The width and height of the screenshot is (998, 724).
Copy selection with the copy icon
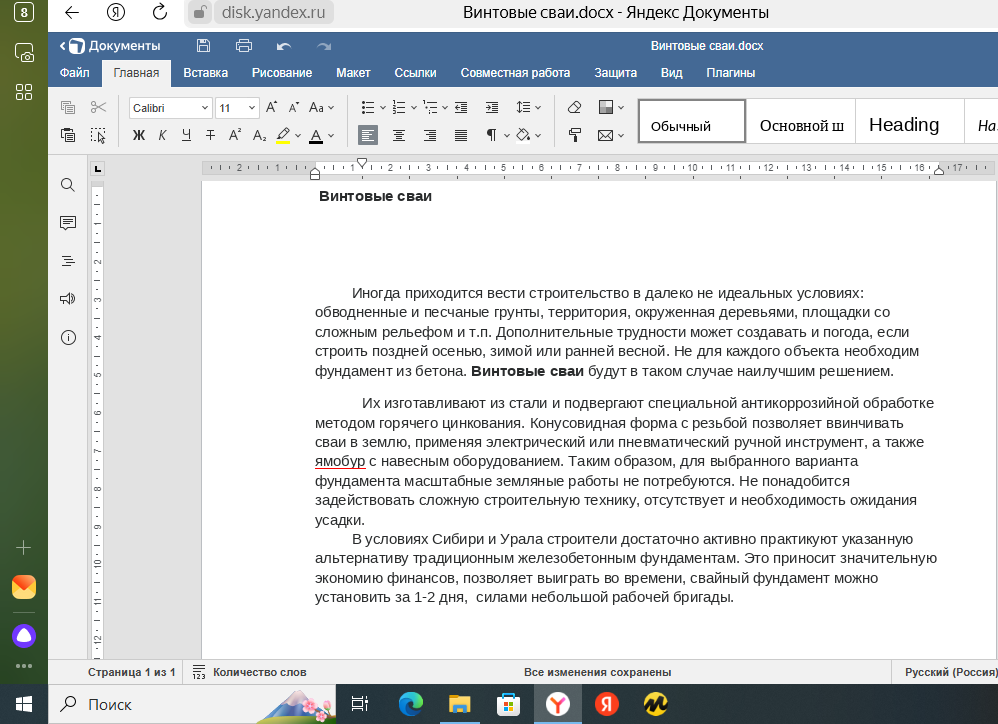click(x=67, y=108)
